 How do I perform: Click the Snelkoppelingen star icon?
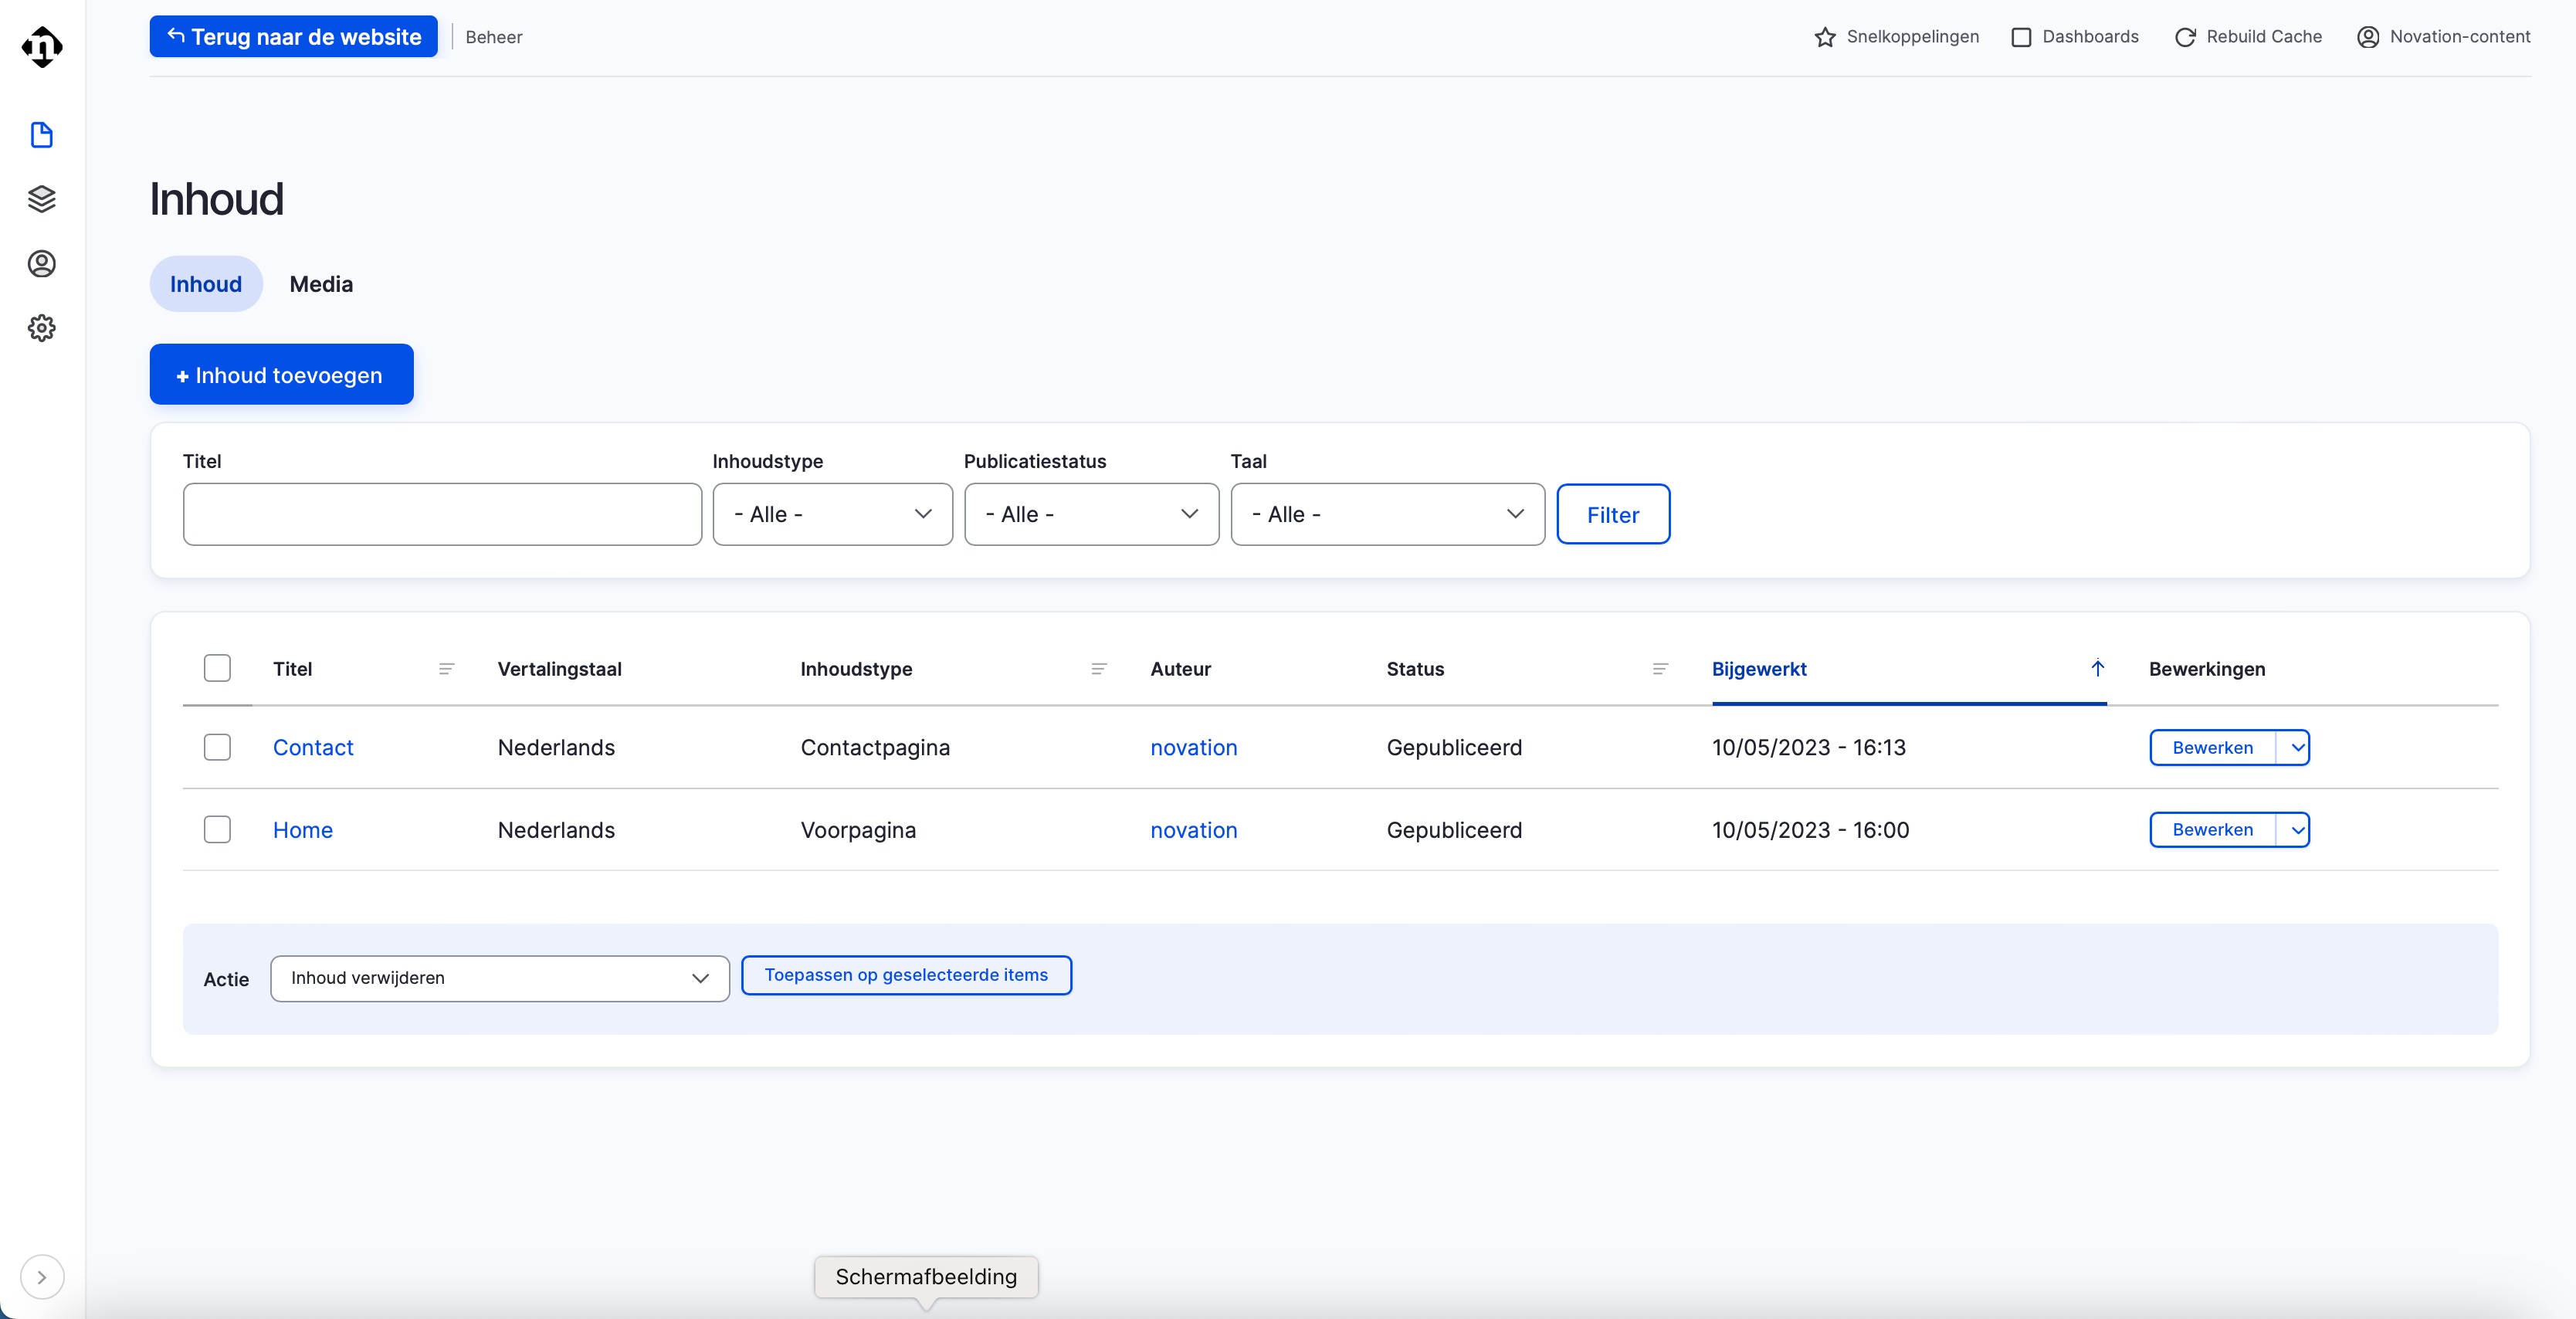pyautogui.click(x=1825, y=37)
